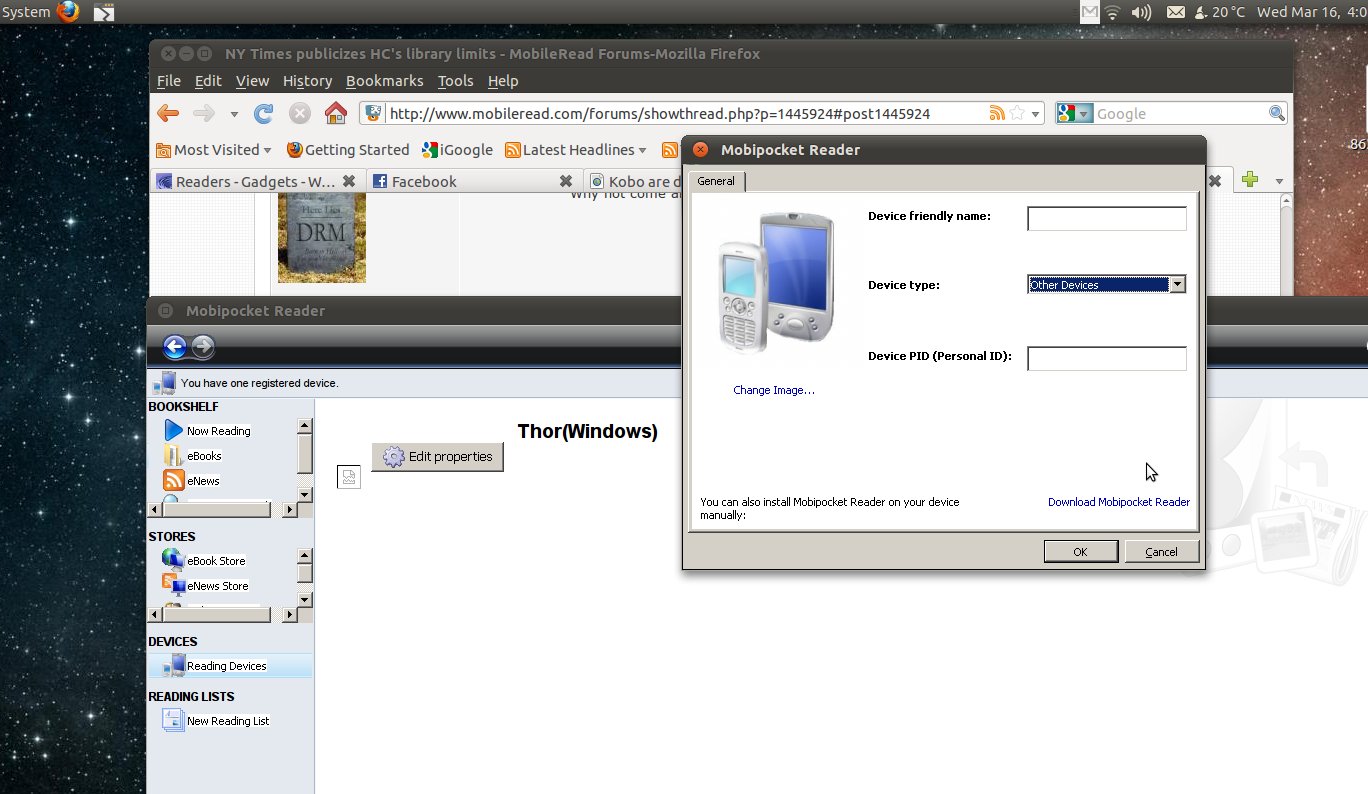This screenshot has height=794, width=1368.
Task: Go to the Firefox home page
Action: [336, 113]
